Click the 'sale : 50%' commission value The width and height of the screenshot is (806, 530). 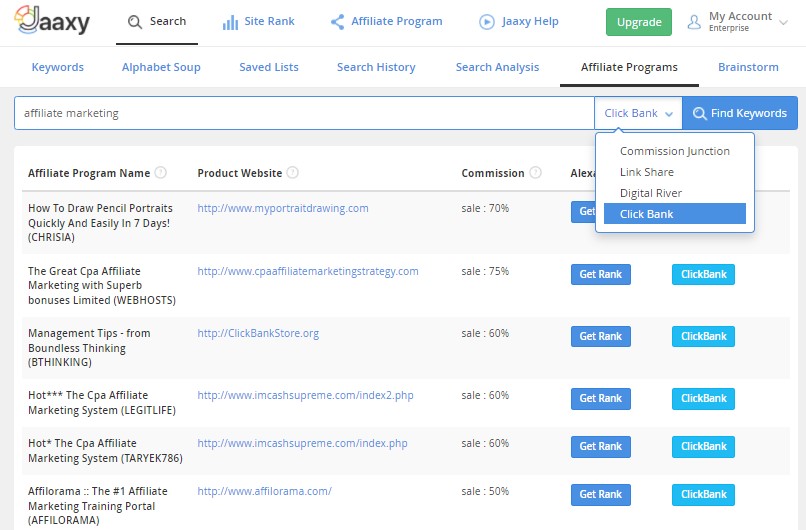point(485,491)
